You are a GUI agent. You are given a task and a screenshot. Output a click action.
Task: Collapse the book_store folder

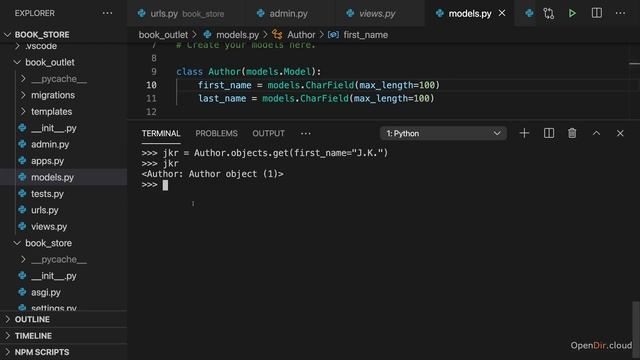click(x=17, y=243)
